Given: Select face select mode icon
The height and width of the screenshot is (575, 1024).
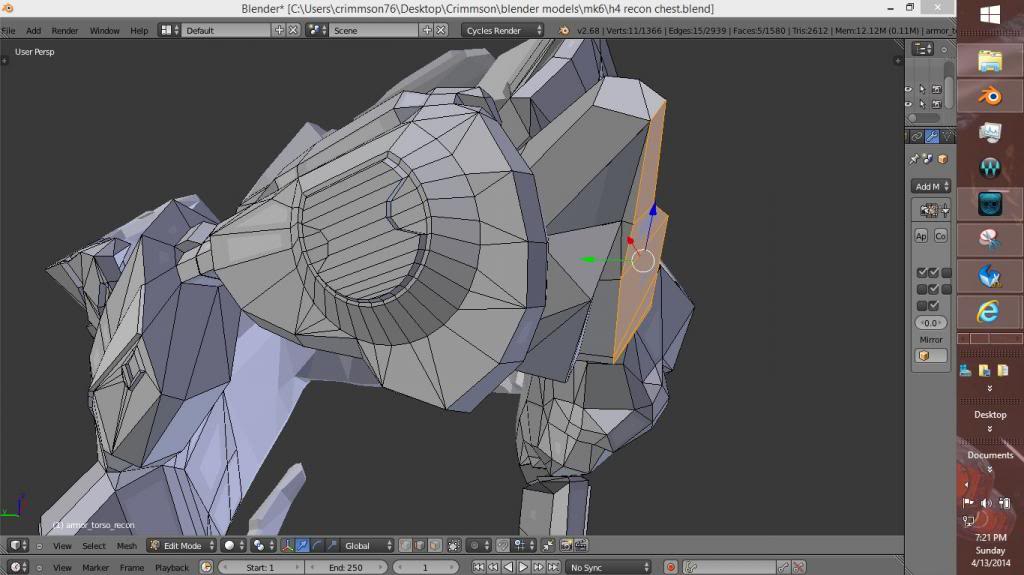Looking at the screenshot, I should click(435, 546).
